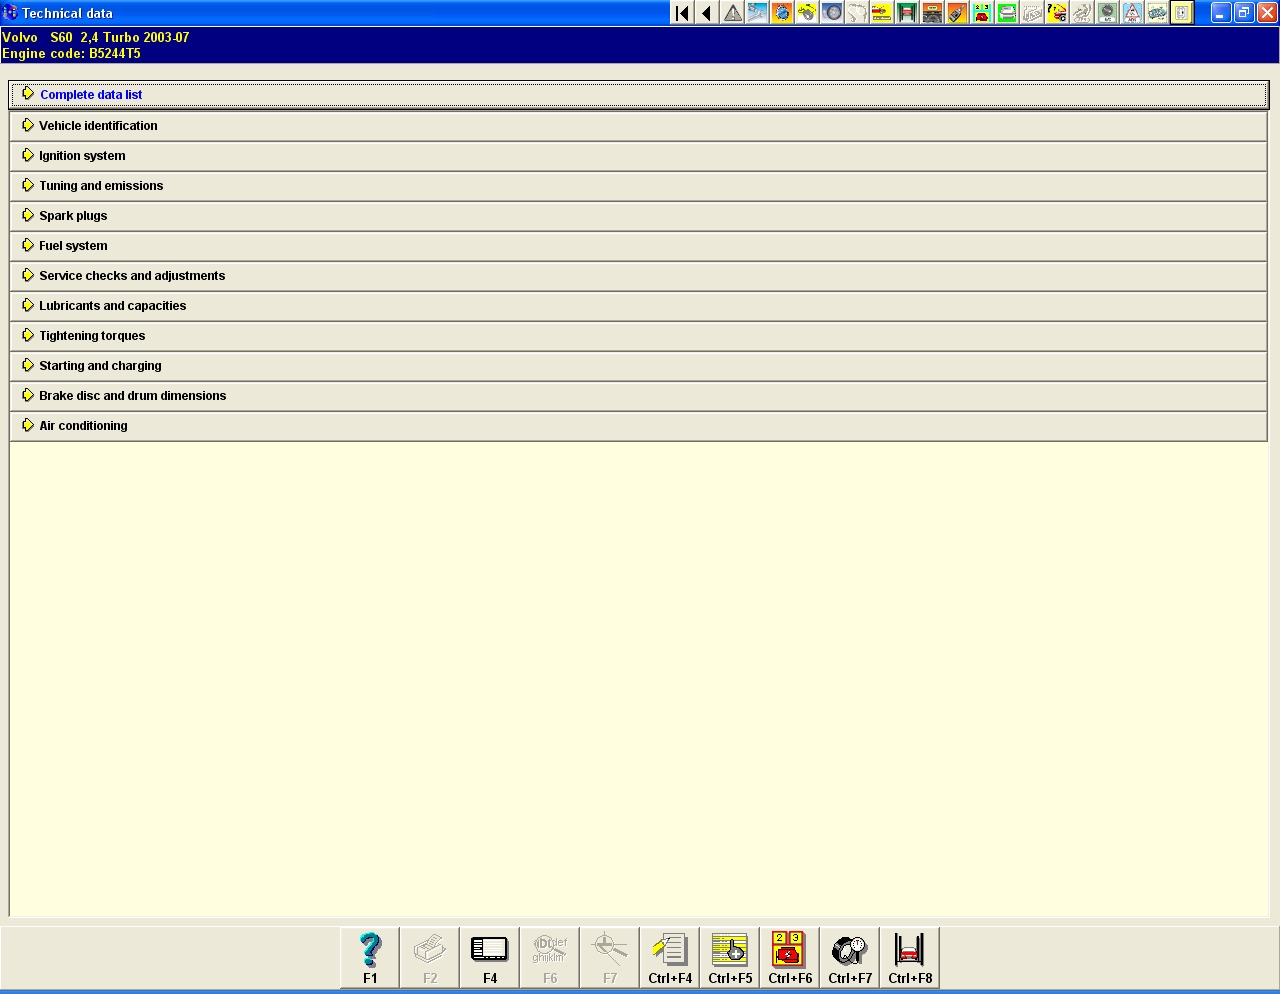Expand Service checks and adjustments section

click(639, 276)
